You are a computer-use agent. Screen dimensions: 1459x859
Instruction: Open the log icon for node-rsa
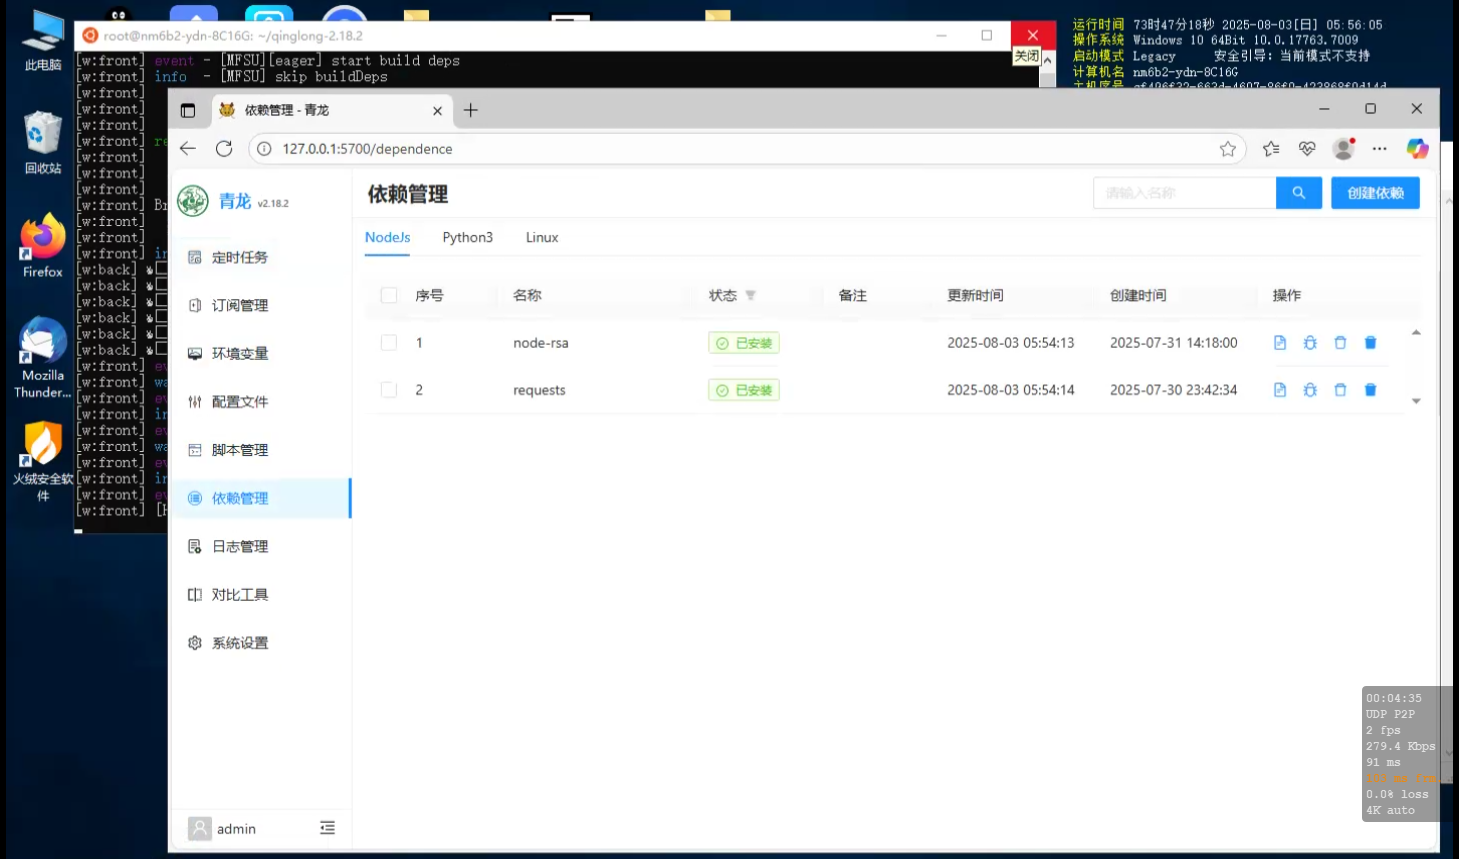(x=1279, y=343)
